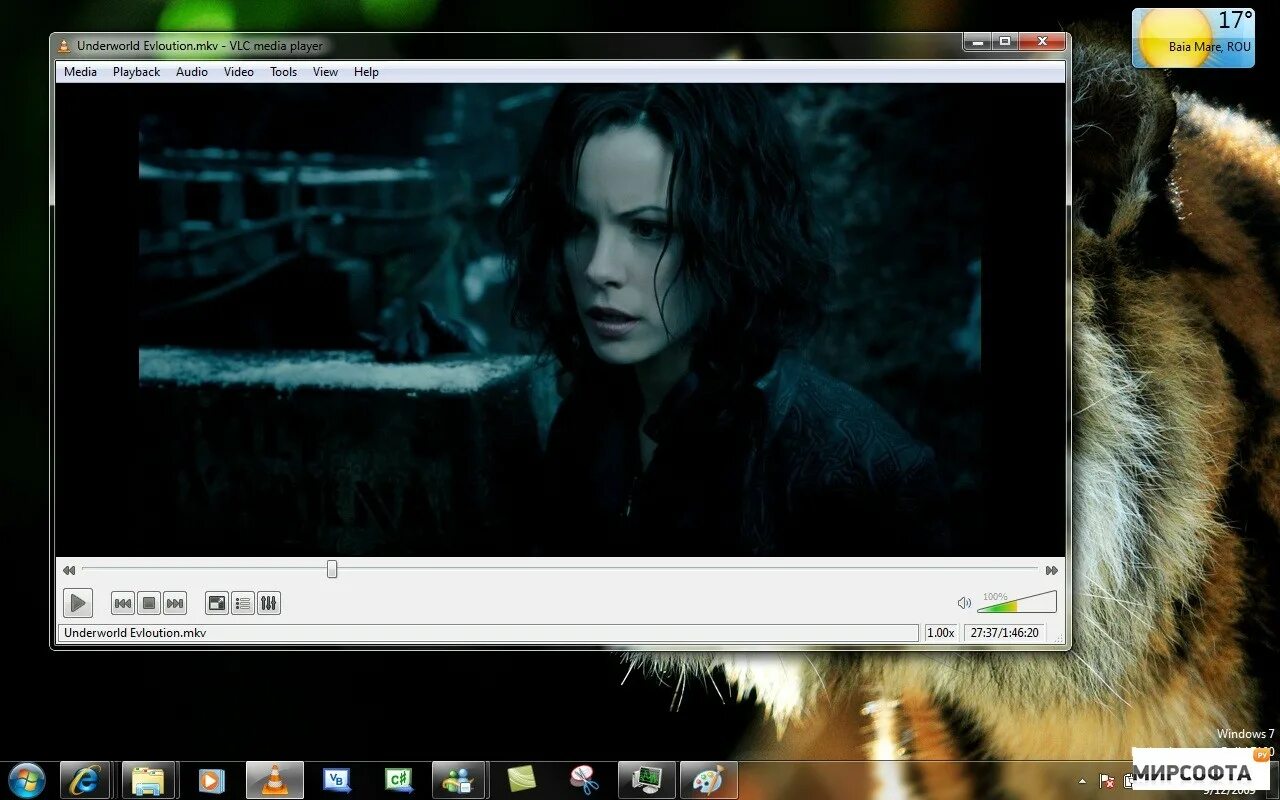Open the Media menu

pos(81,72)
